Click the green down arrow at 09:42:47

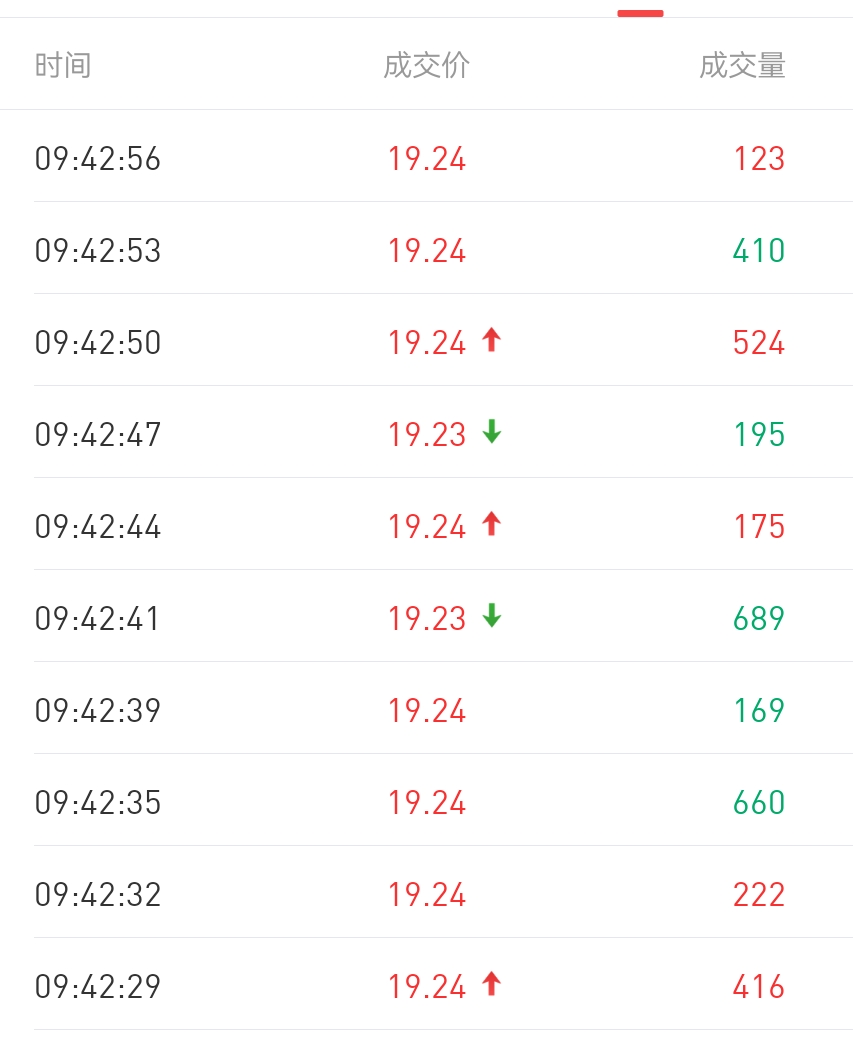pyautogui.click(x=491, y=433)
